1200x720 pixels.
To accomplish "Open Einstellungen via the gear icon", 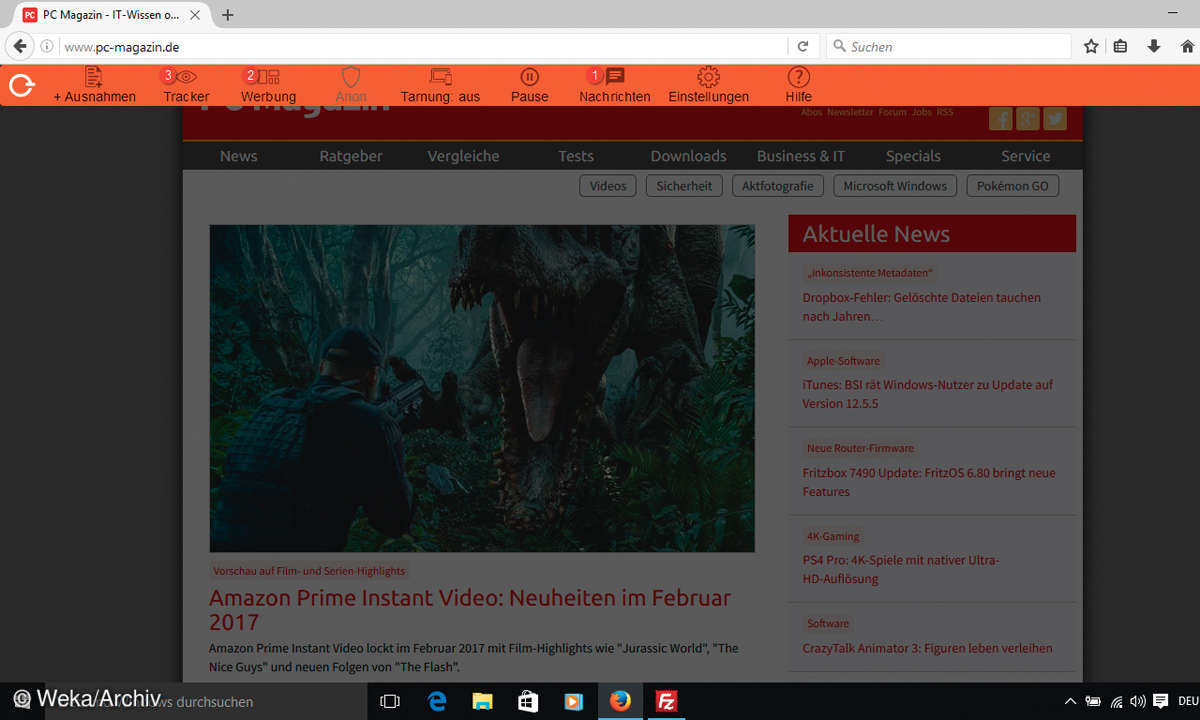I will pos(708,86).
